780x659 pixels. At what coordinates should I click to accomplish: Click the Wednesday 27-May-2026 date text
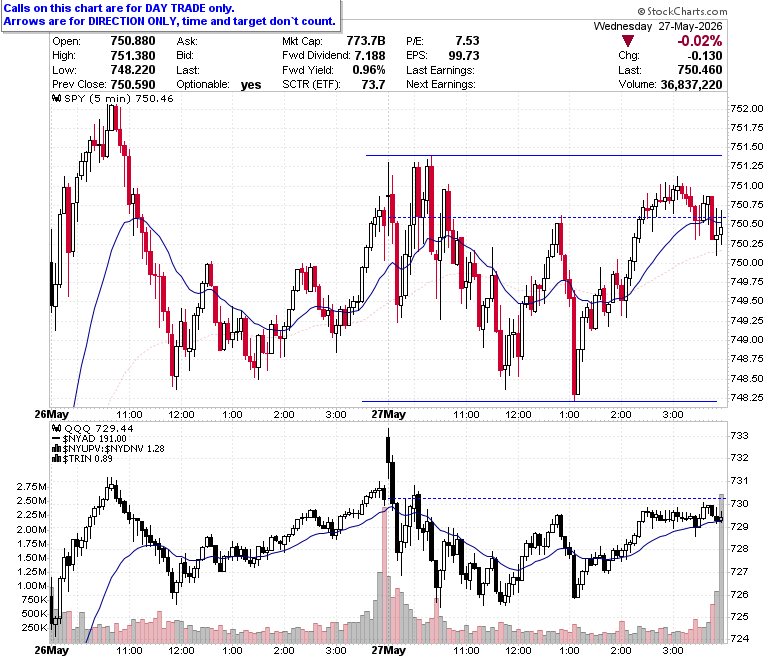point(658,26)
